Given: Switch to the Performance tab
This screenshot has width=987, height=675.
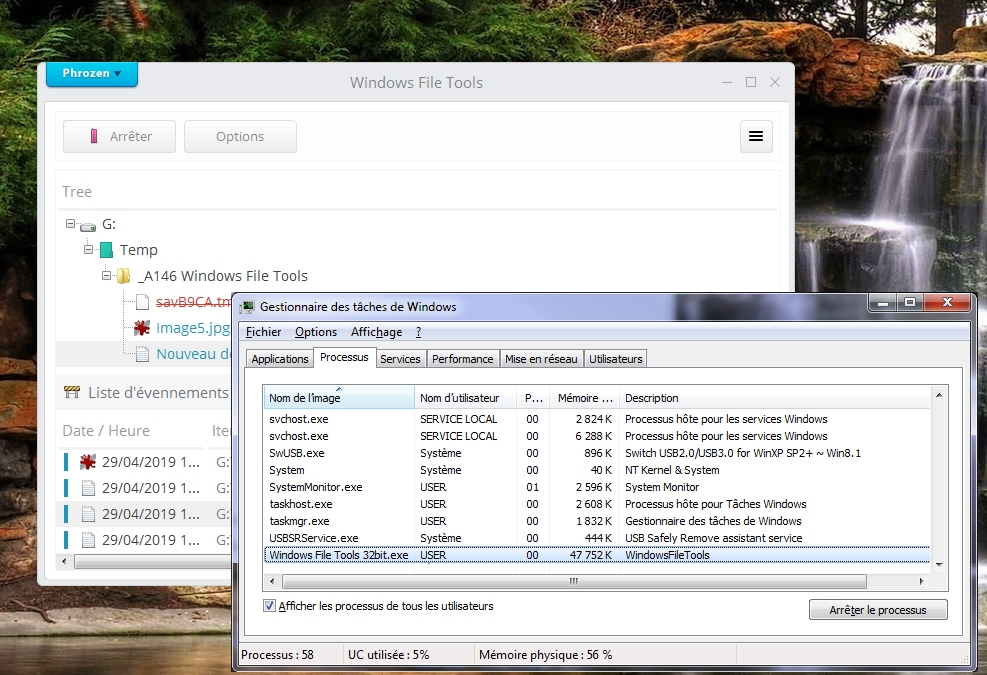Looking at the screenshot, I should [463, 359].
